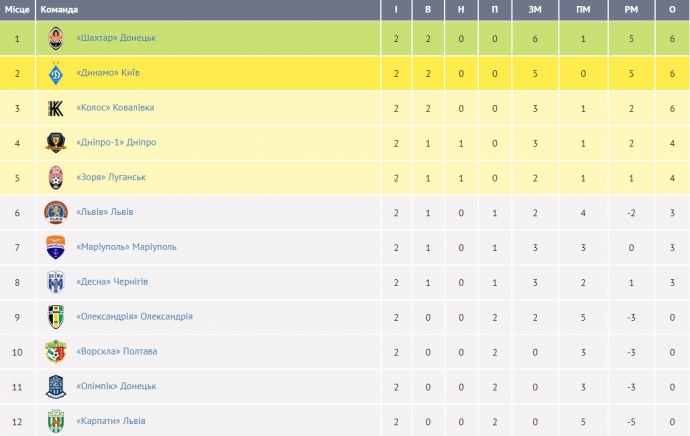Click the Zorya Luhansk club logo
This screenshot has height=436, width=690.
coord(56,177)
